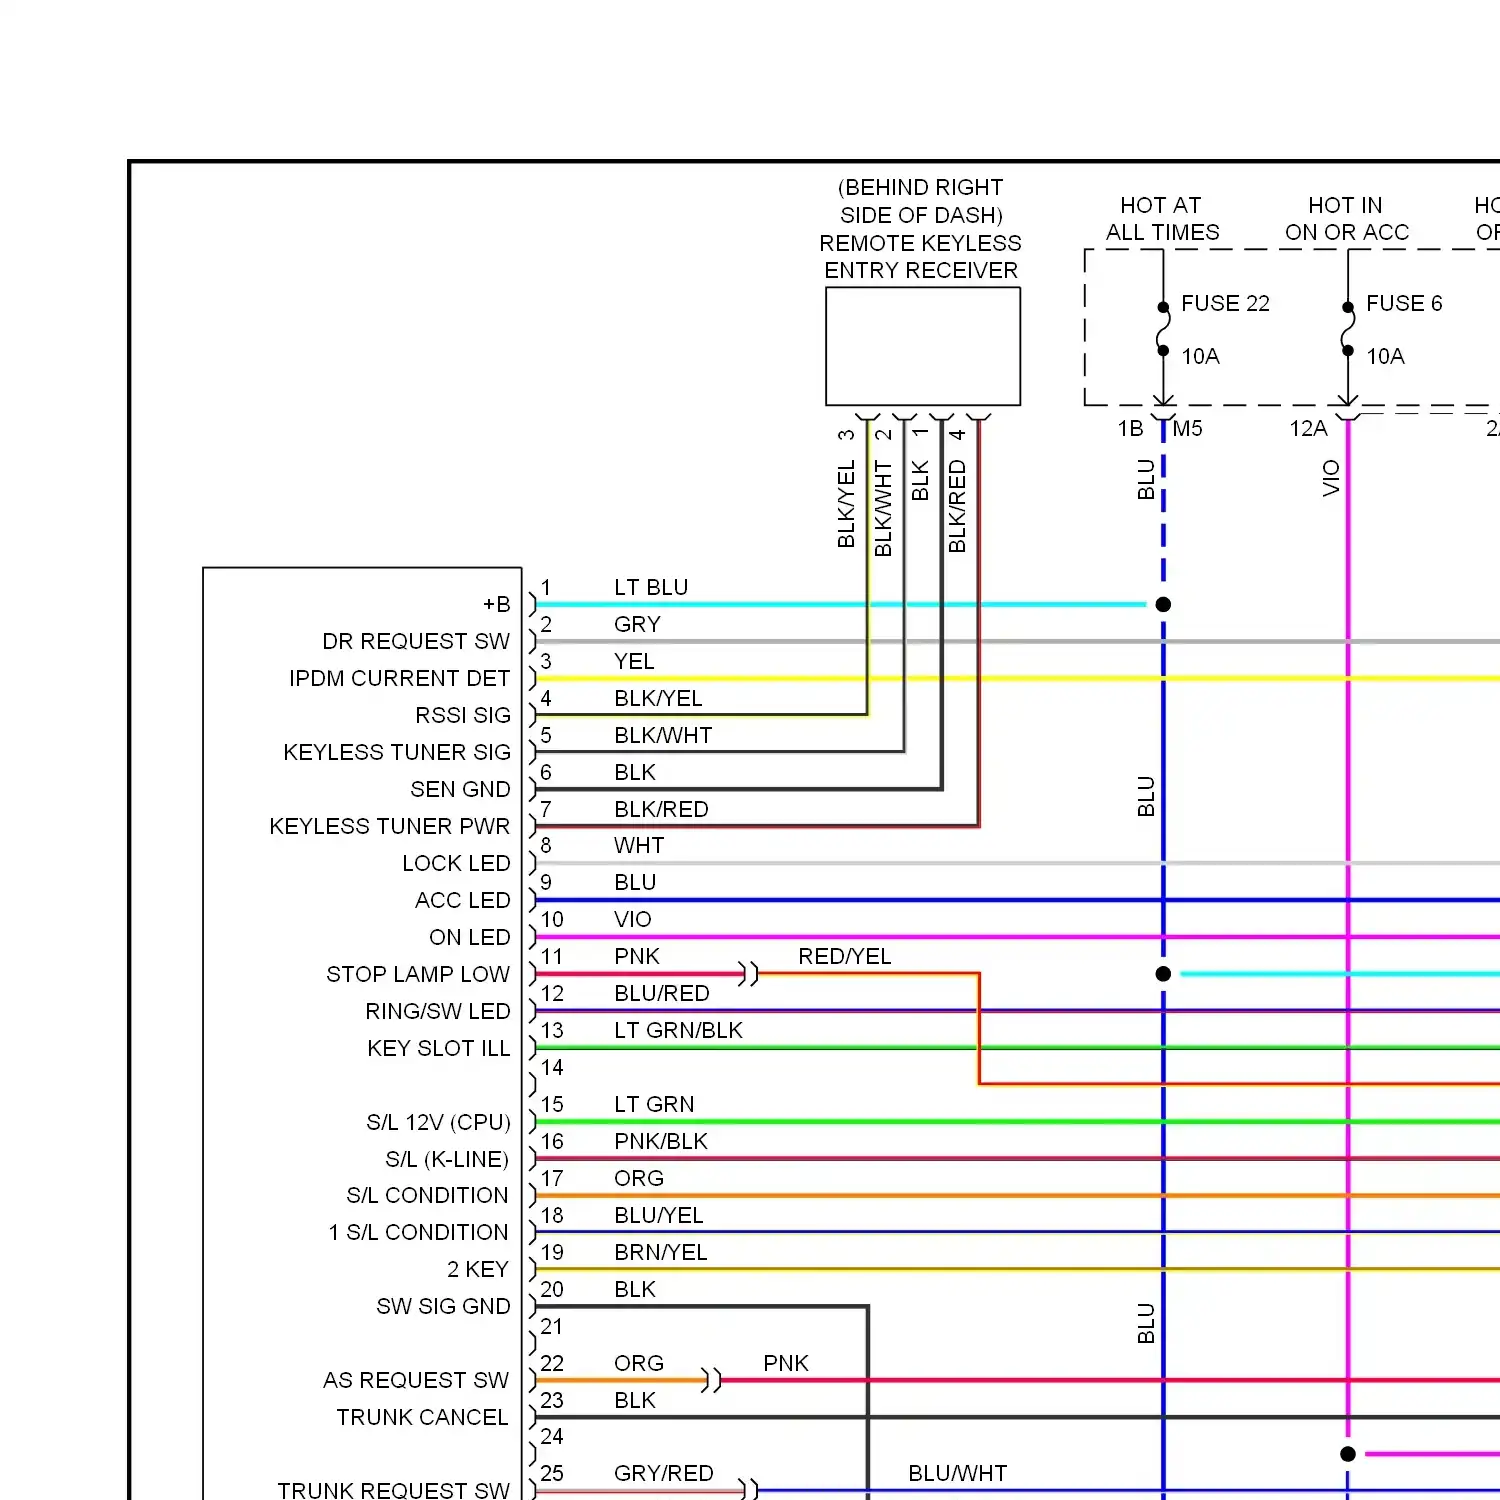Screen dimensions: 1500x1500
Task: Click the 'RED/YEL' wire label
Action: tap(845, 956)
